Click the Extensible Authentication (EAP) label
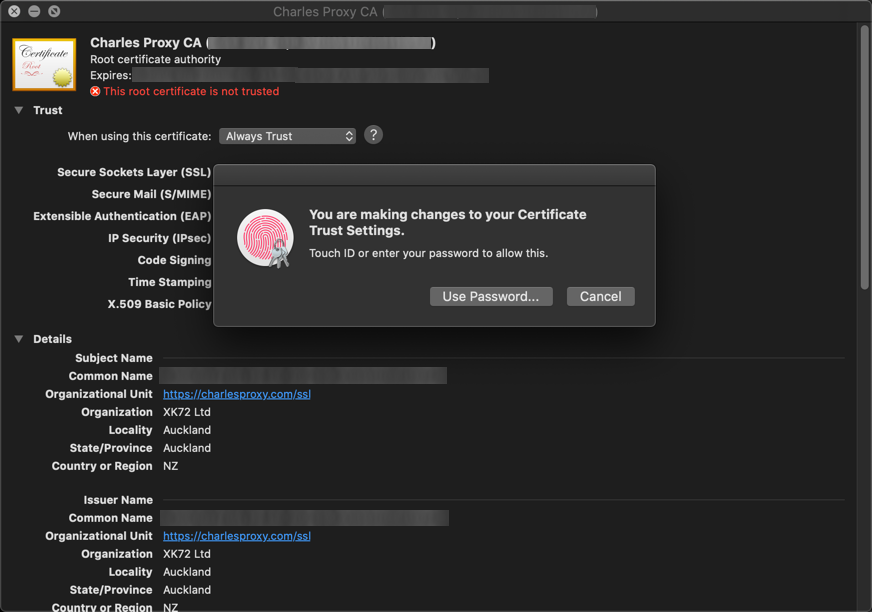Viewport: 872px width, 612px height. coord(122,216)
